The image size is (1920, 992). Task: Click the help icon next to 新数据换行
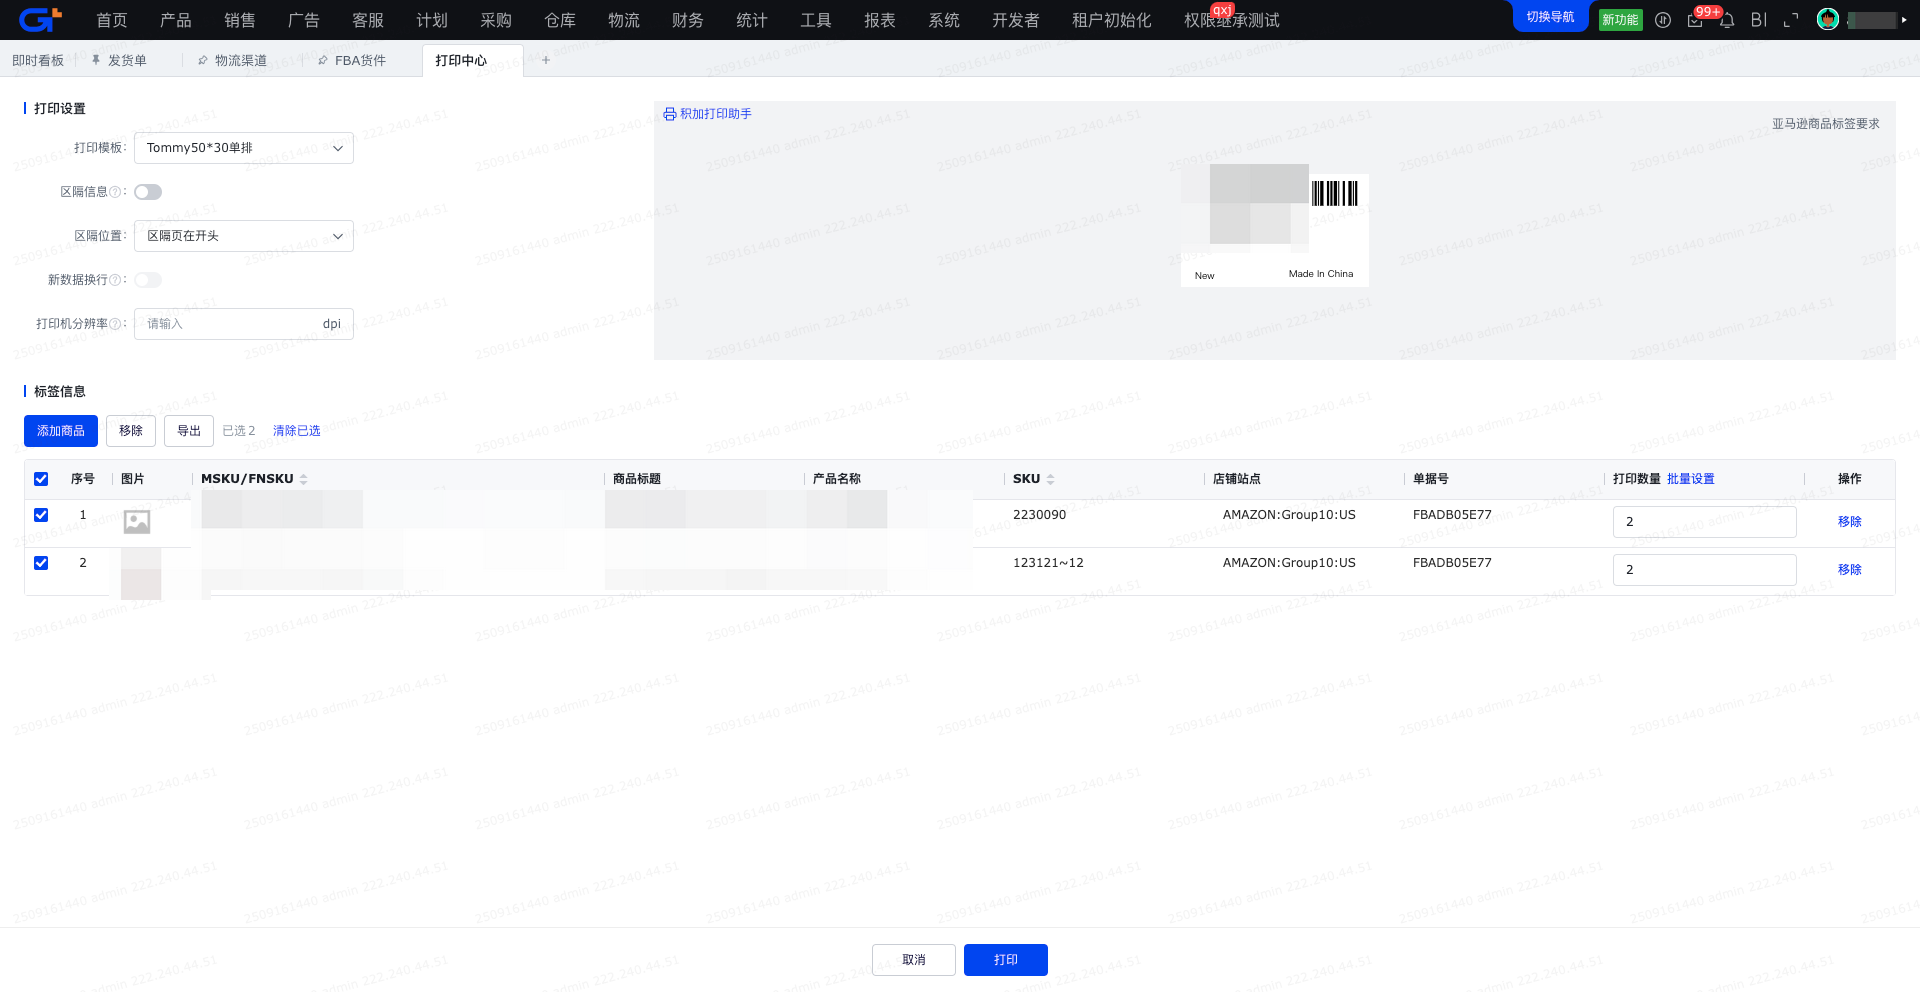coord(115,280)
